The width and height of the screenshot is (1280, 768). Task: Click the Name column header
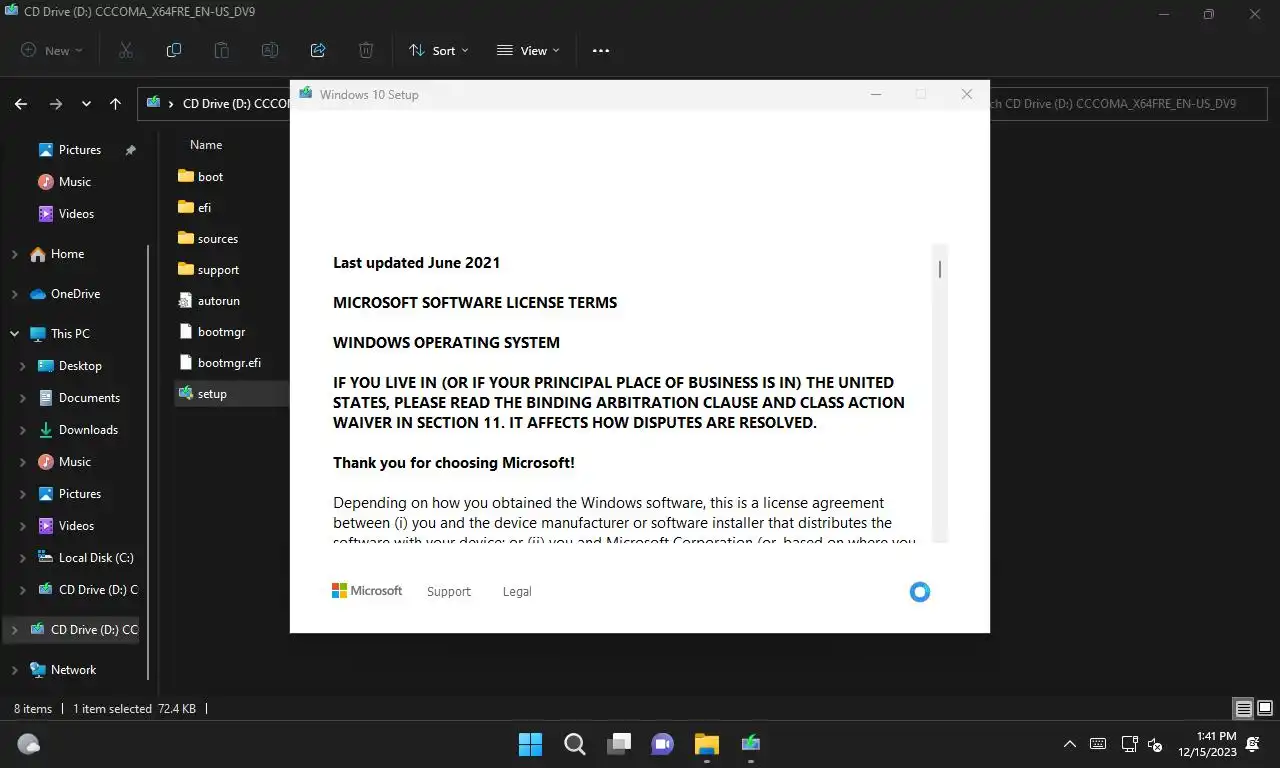click(206, 145)
